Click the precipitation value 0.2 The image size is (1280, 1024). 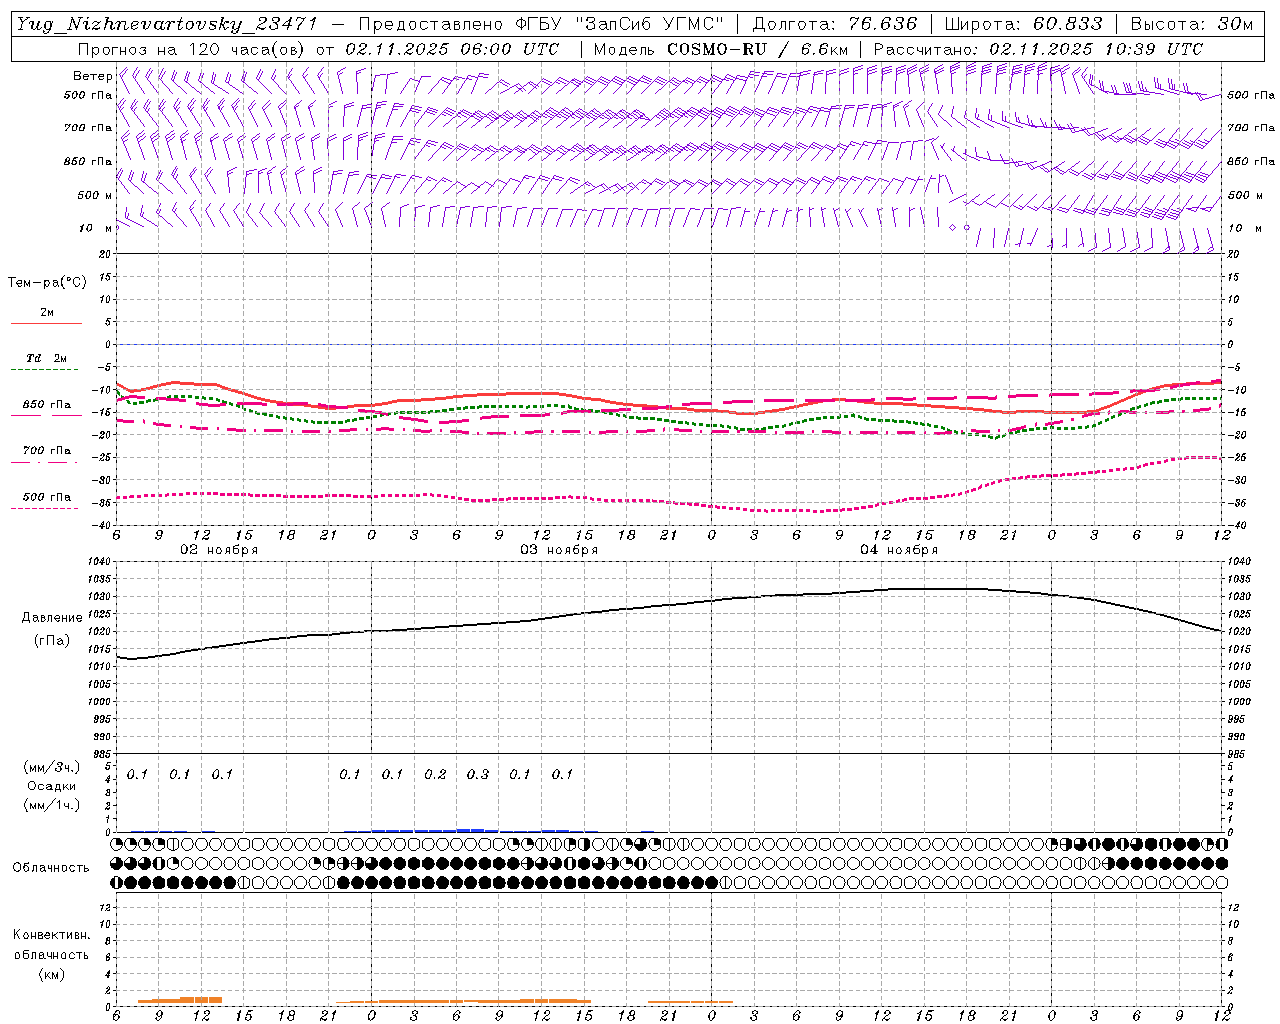(x=435, y=774)
